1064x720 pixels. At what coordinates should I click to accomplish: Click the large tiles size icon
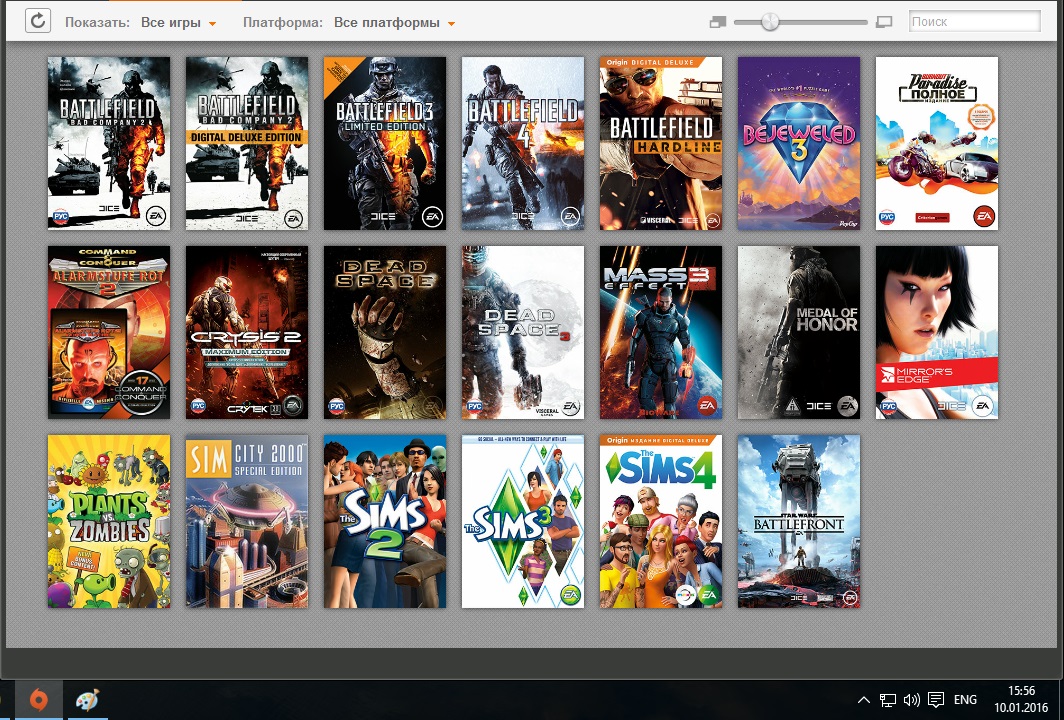[x=884, y=22]
